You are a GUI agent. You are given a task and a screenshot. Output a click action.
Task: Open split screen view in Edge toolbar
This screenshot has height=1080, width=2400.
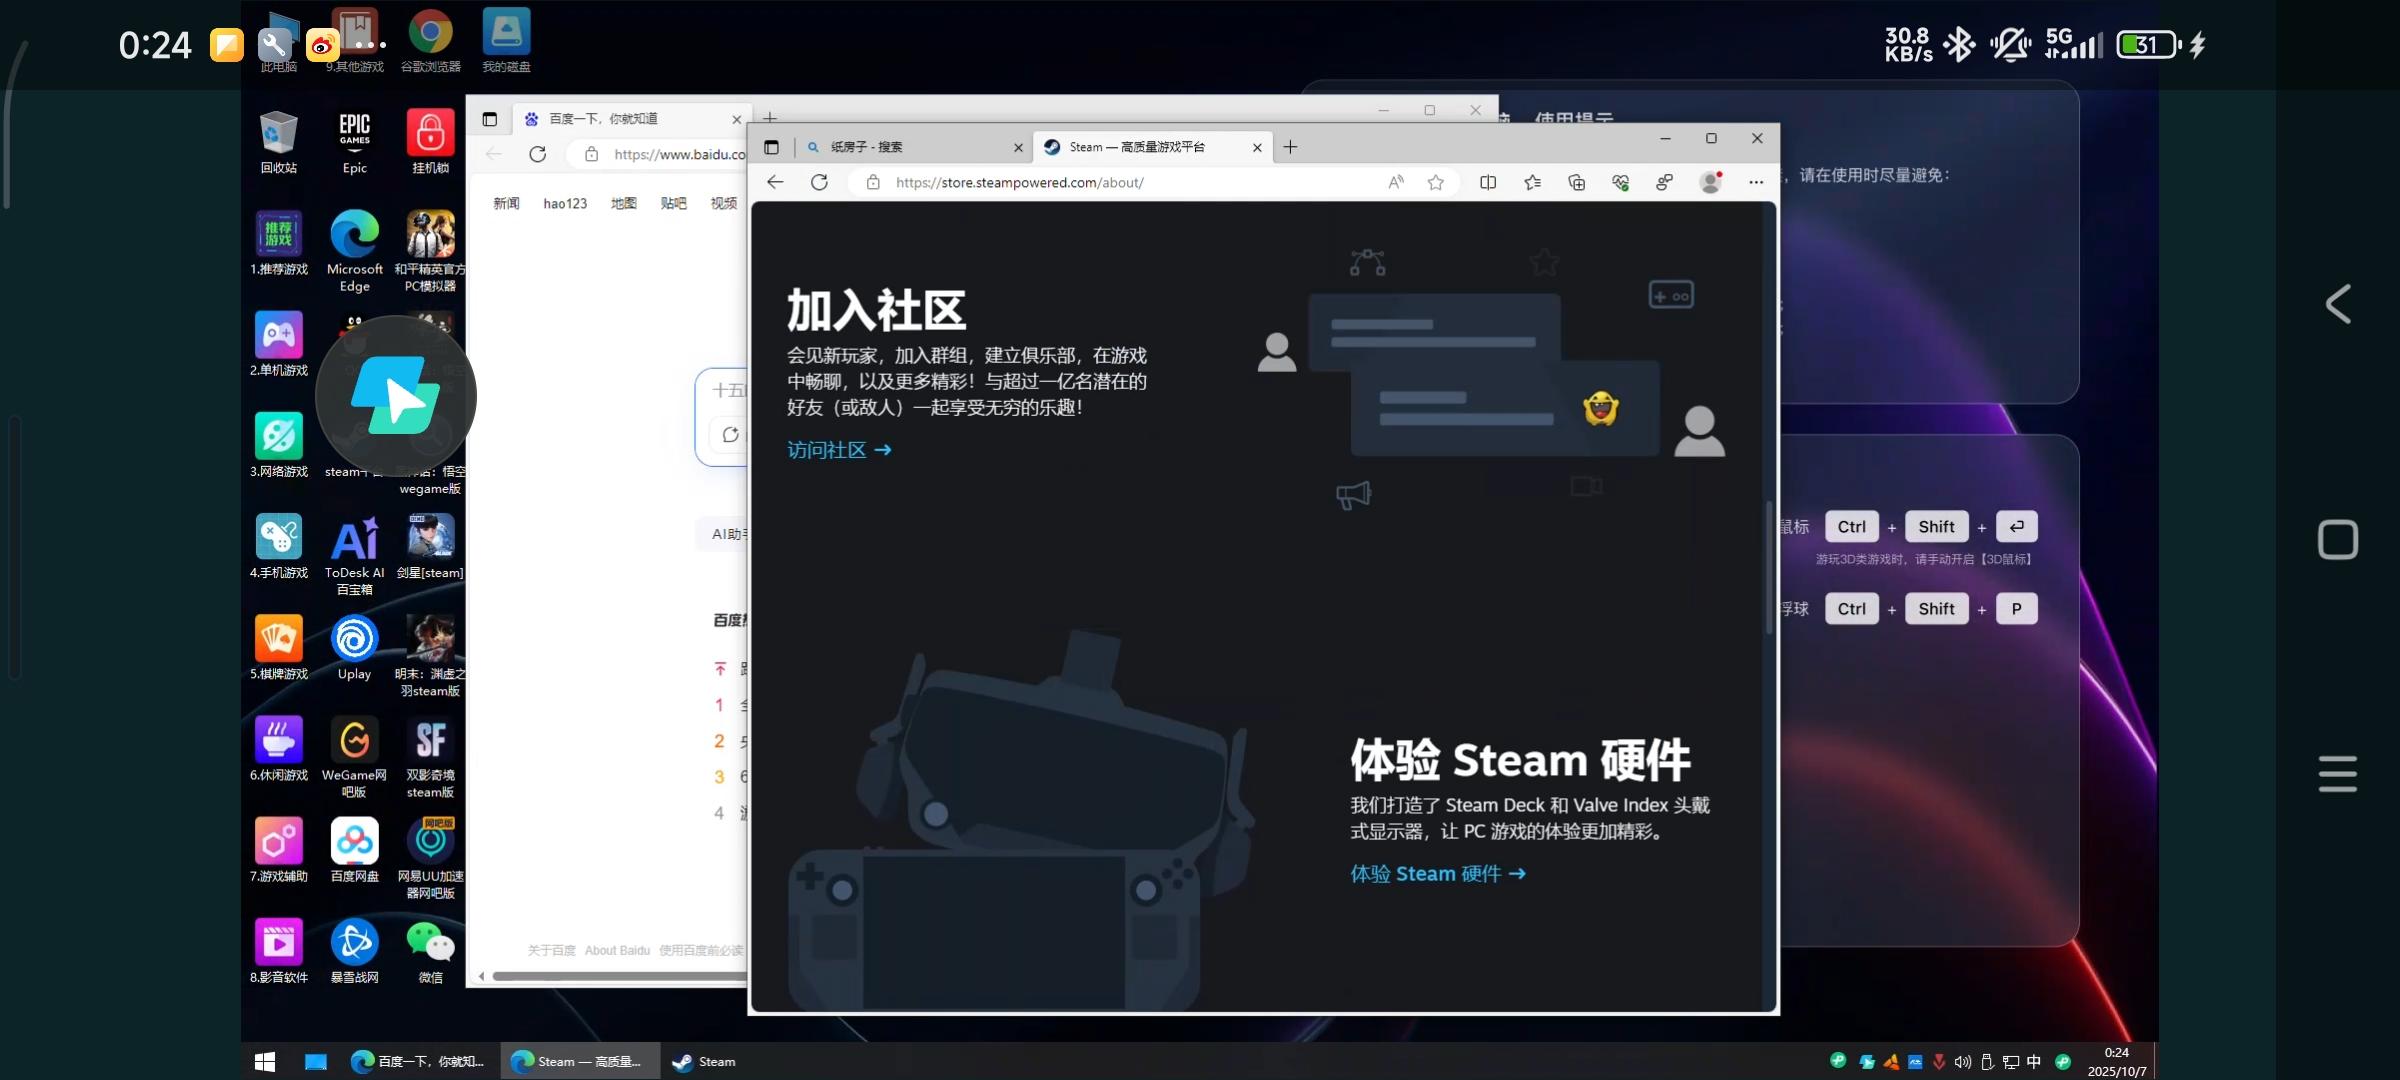coord(1488,182)
